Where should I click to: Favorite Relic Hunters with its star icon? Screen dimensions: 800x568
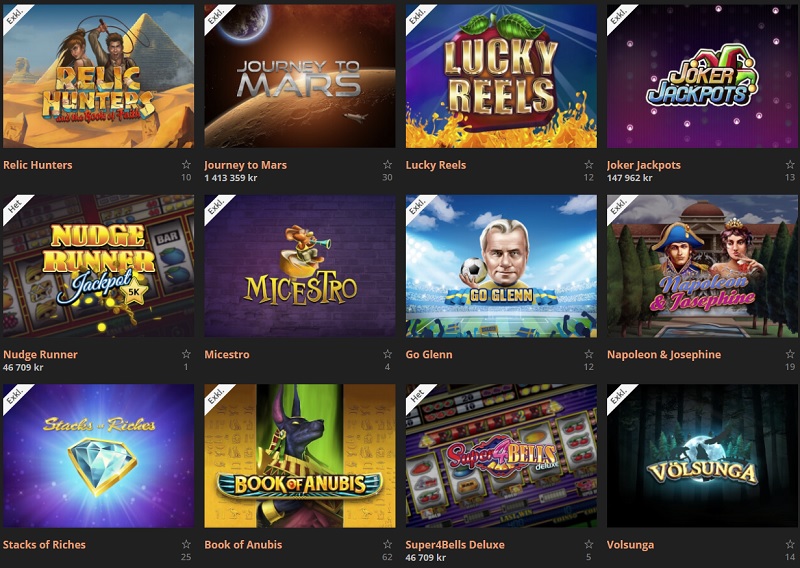(x=186, y=164)
